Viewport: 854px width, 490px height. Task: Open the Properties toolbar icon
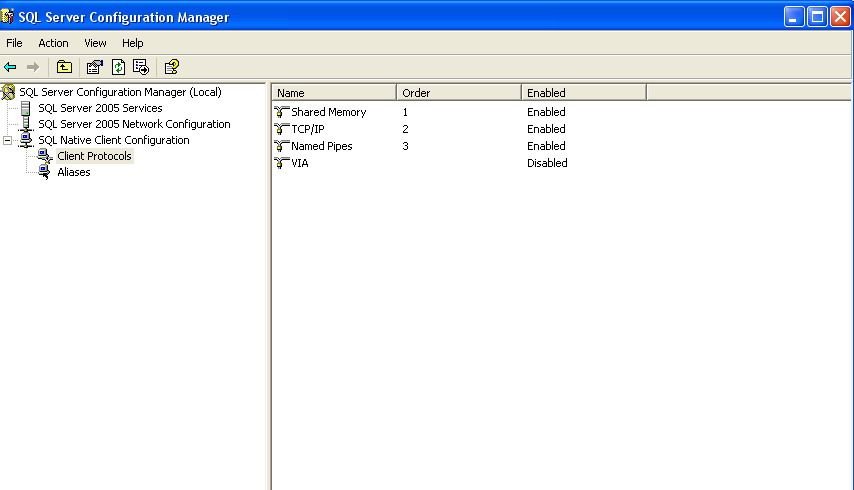point(95,67)
